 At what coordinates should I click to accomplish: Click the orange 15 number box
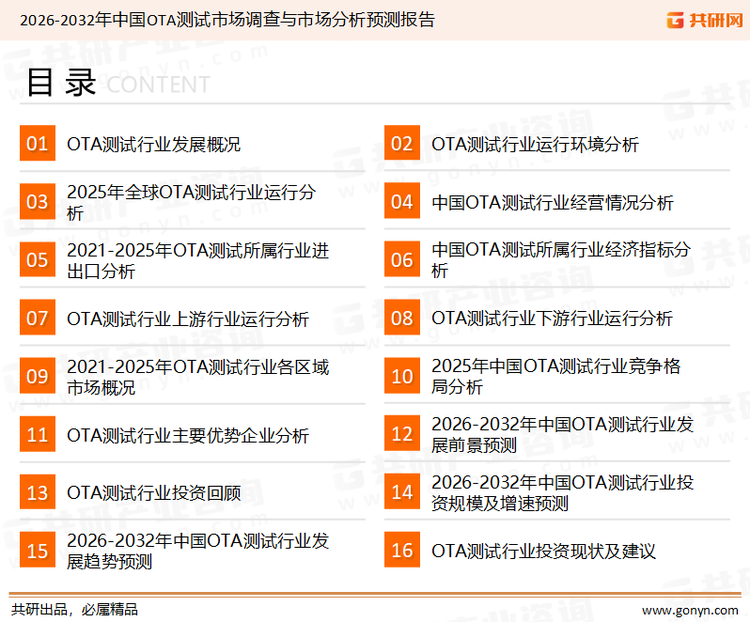pyautogui.click(x=37, y=550)
